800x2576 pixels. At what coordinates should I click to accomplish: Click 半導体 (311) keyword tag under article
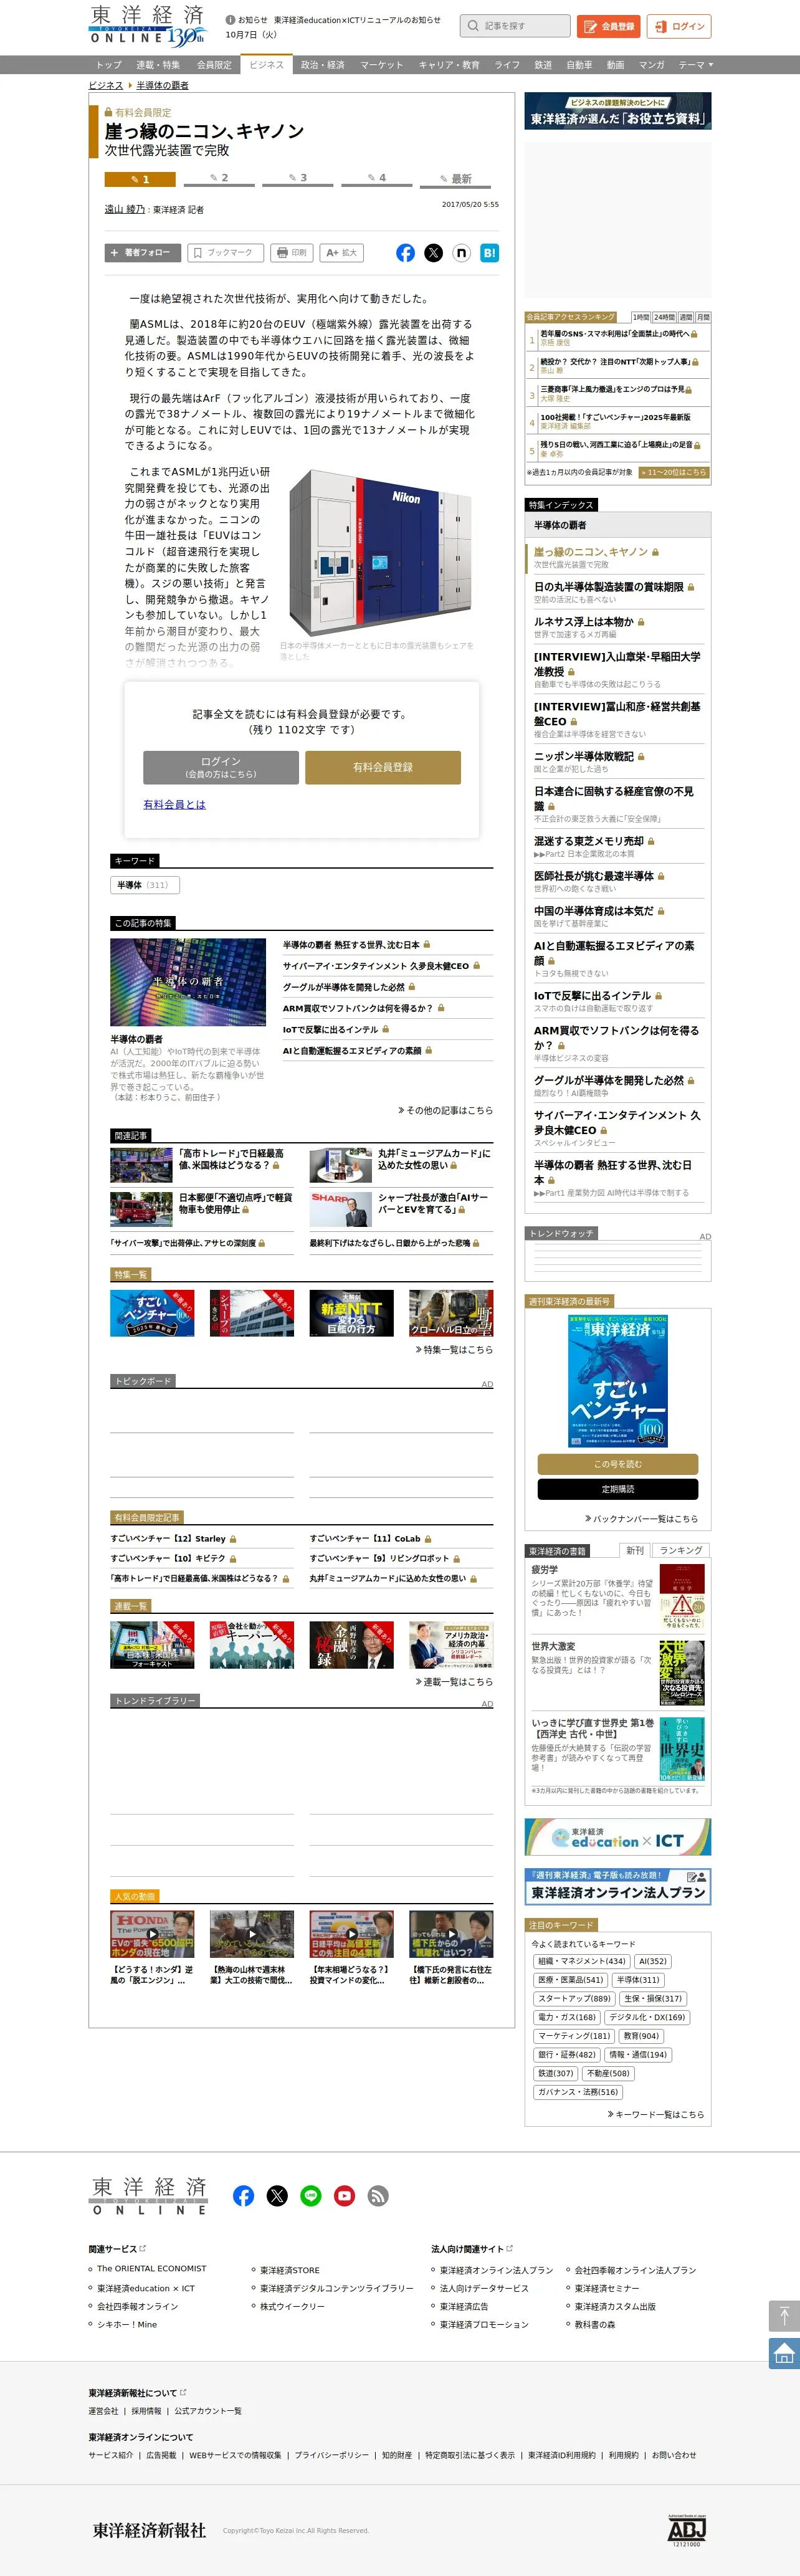pyautogui.click(x=144, y=885)
